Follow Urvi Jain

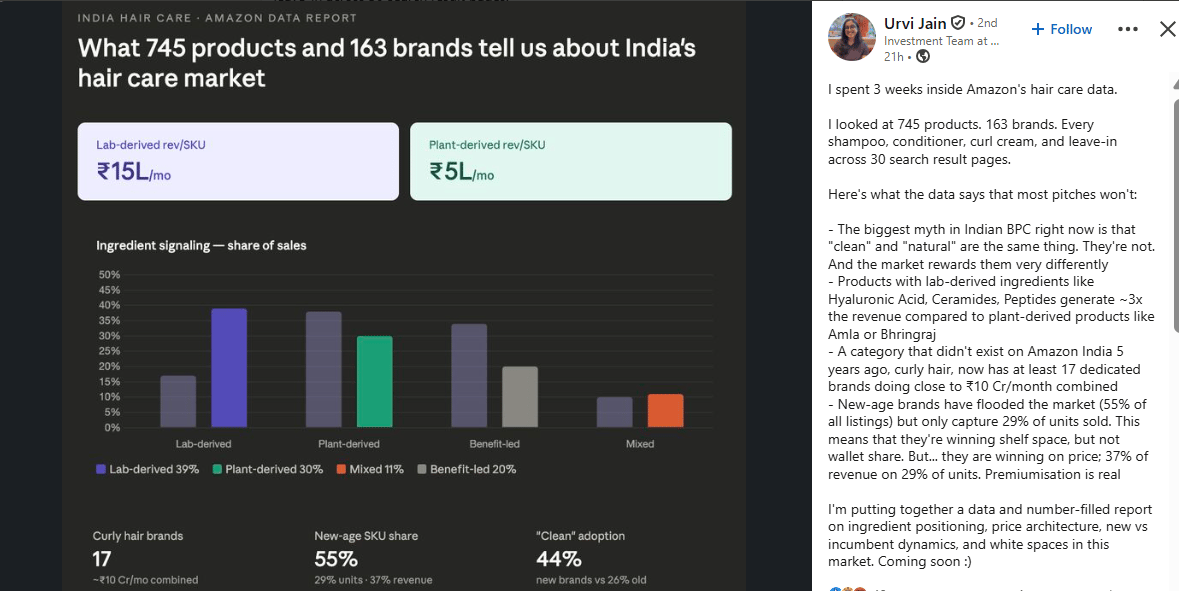tap(1061, 29)
